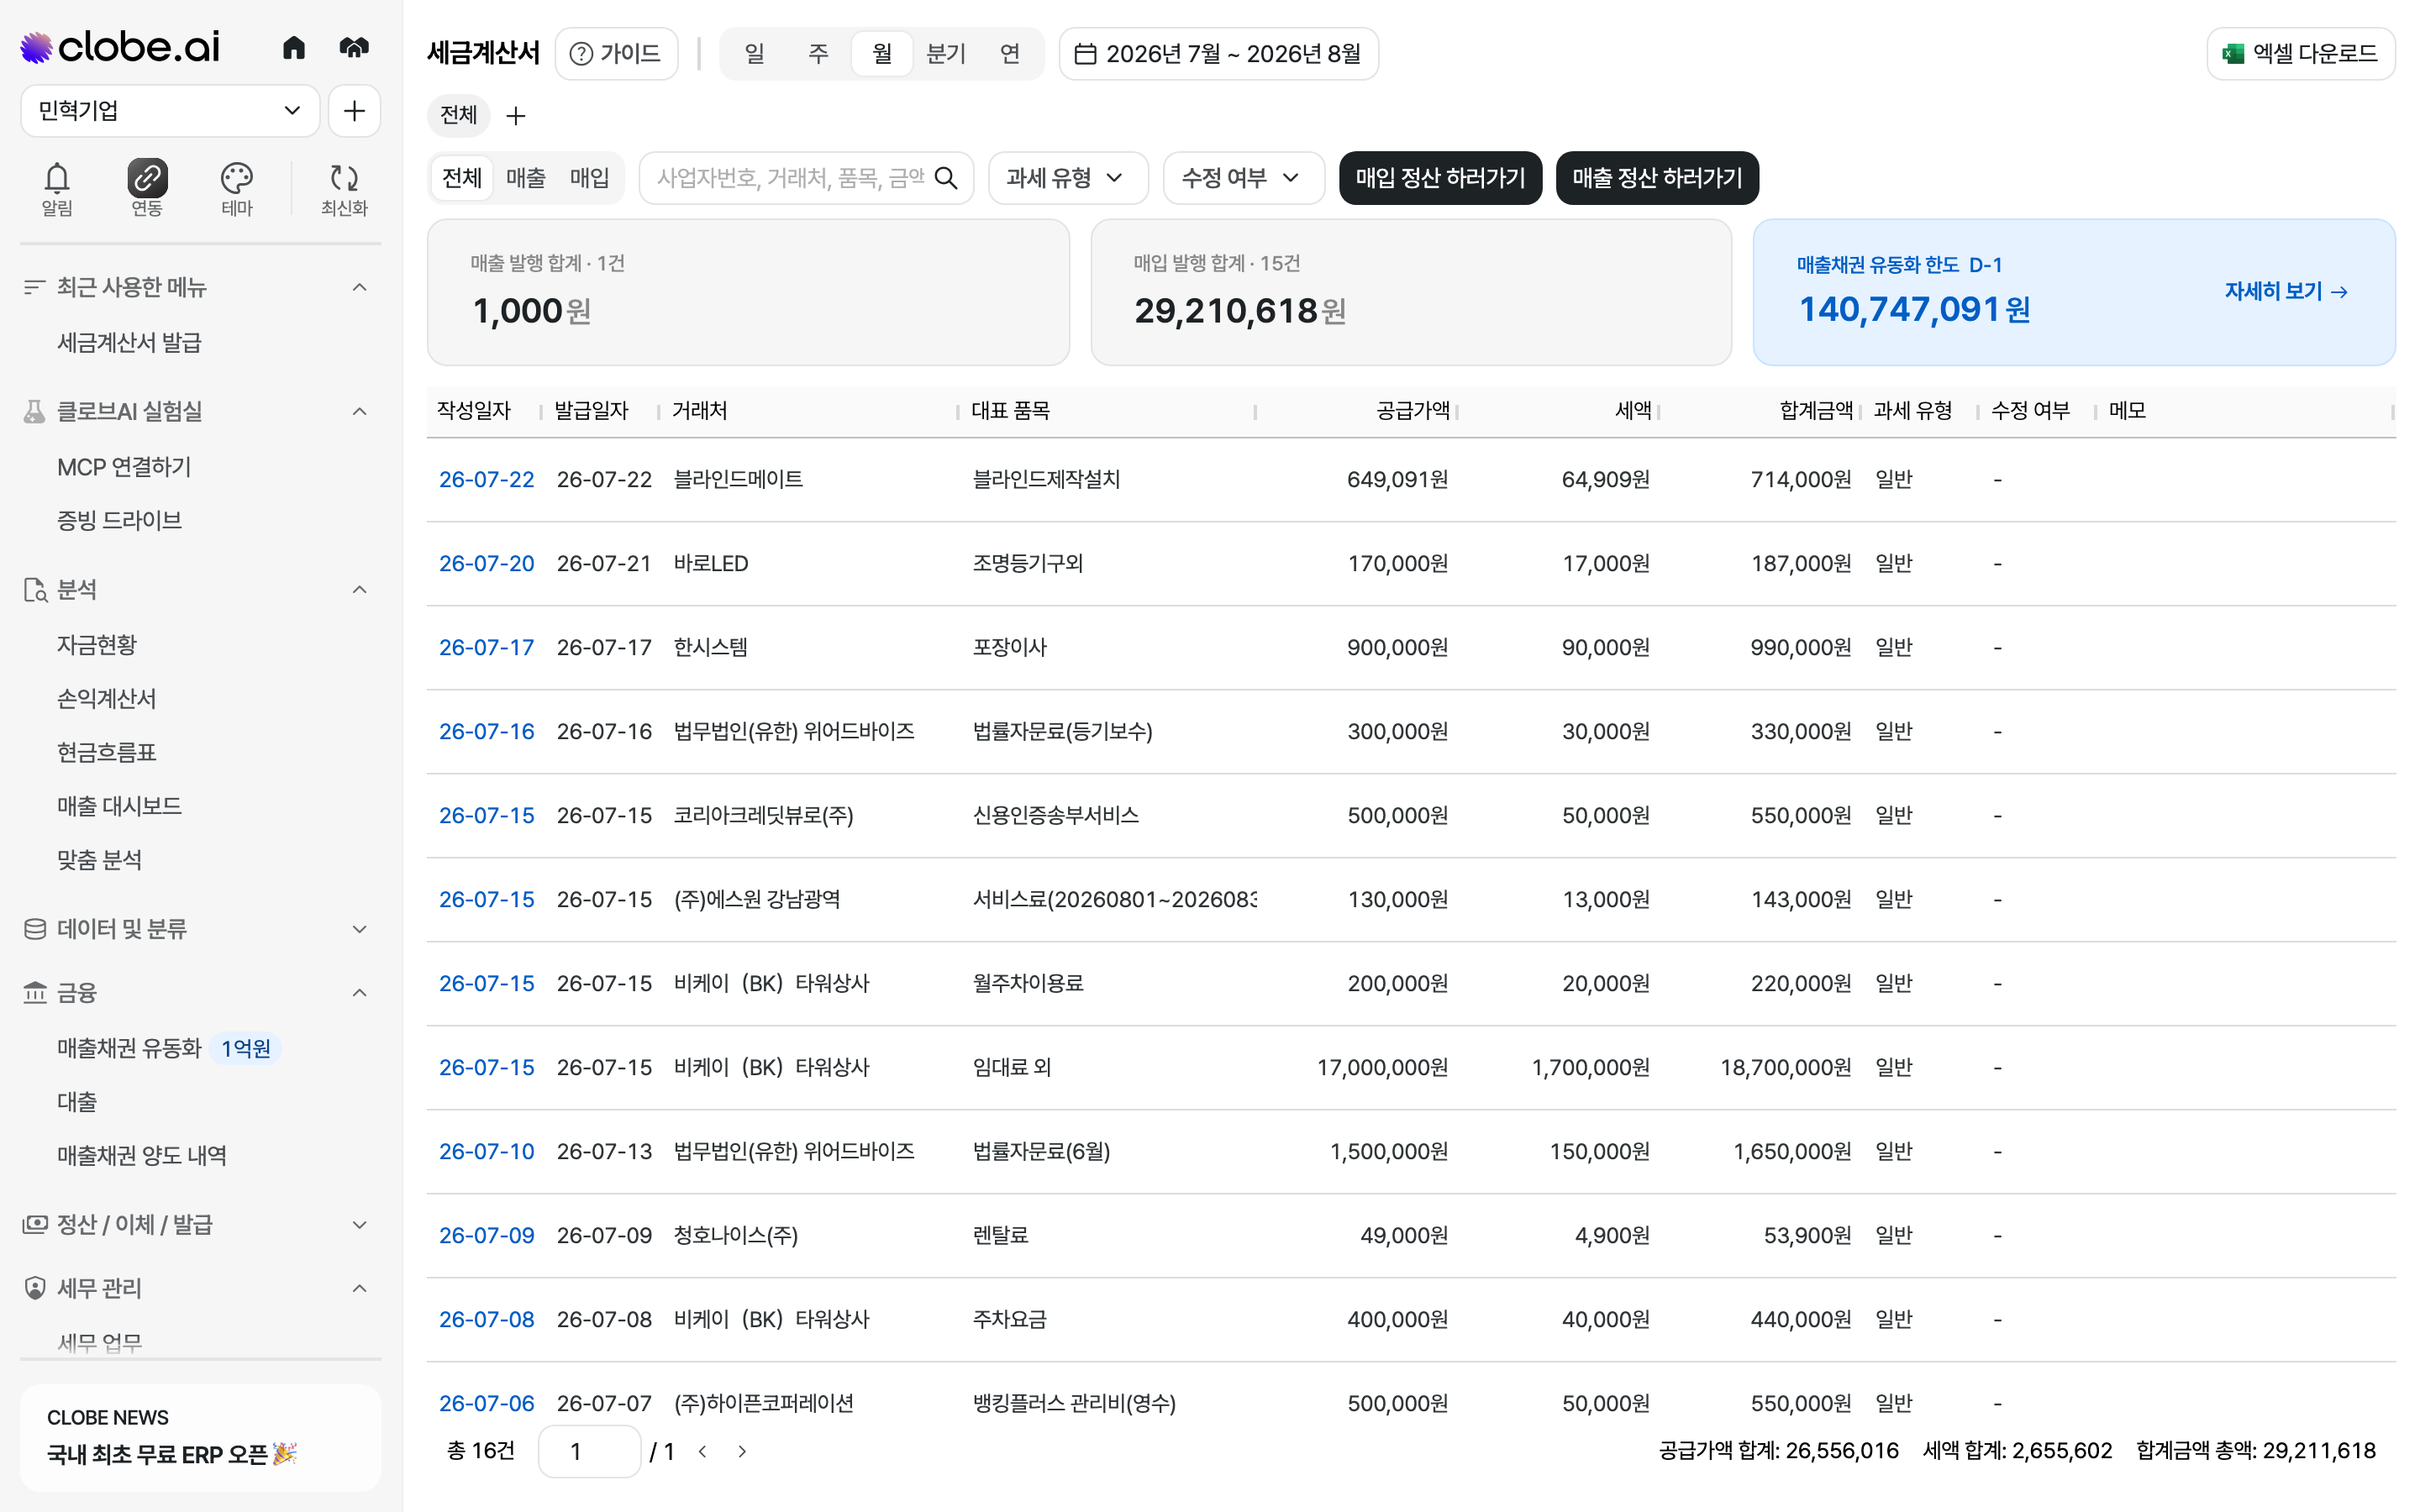Open 손익계산서 menu item
2420x1512 pixels.
click(x=107, y=699)
